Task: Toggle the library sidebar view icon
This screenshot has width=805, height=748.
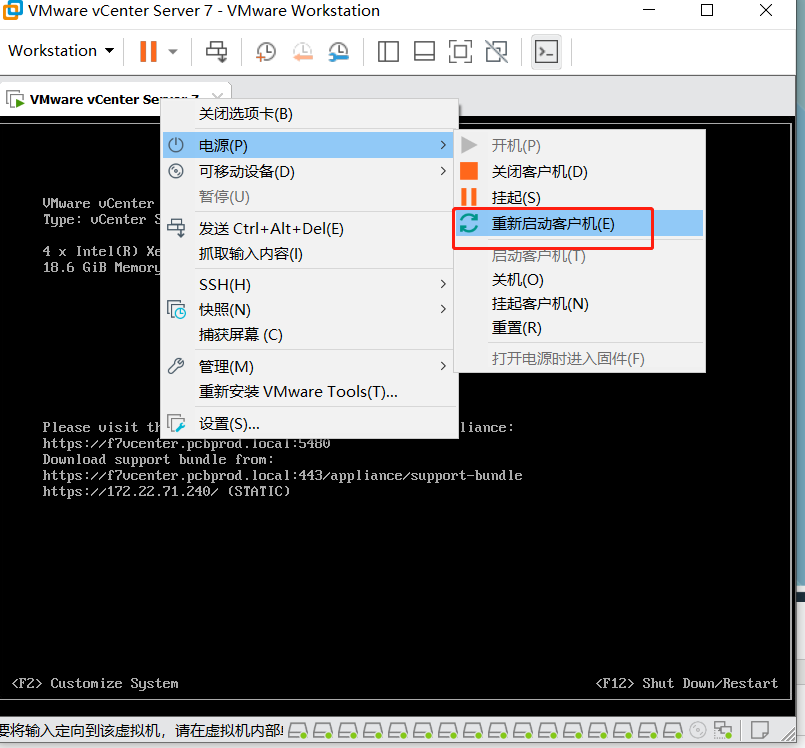Action: tap(388, 51)
